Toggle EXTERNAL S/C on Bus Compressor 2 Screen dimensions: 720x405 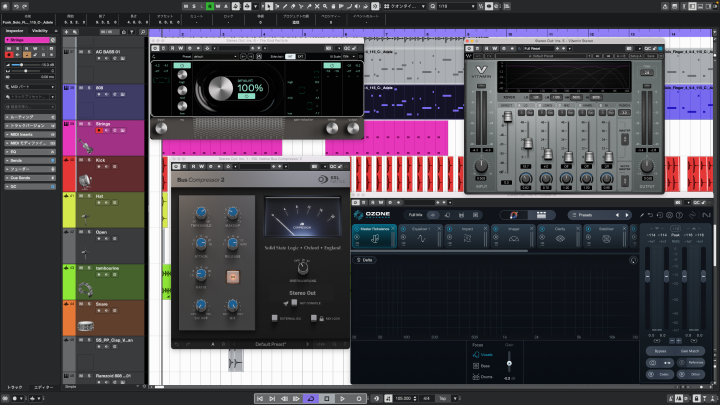click(x=274, y=318)
